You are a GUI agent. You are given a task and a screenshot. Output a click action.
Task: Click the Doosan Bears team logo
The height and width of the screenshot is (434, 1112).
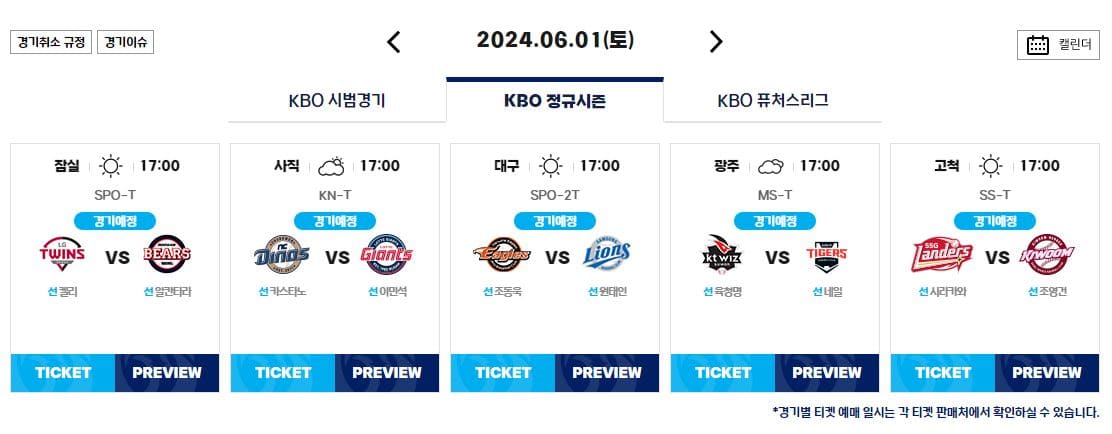[x=167, y=255]
